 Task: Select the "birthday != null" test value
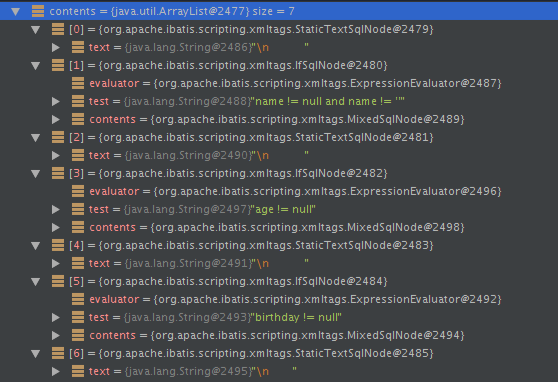(x=297, y=317)
